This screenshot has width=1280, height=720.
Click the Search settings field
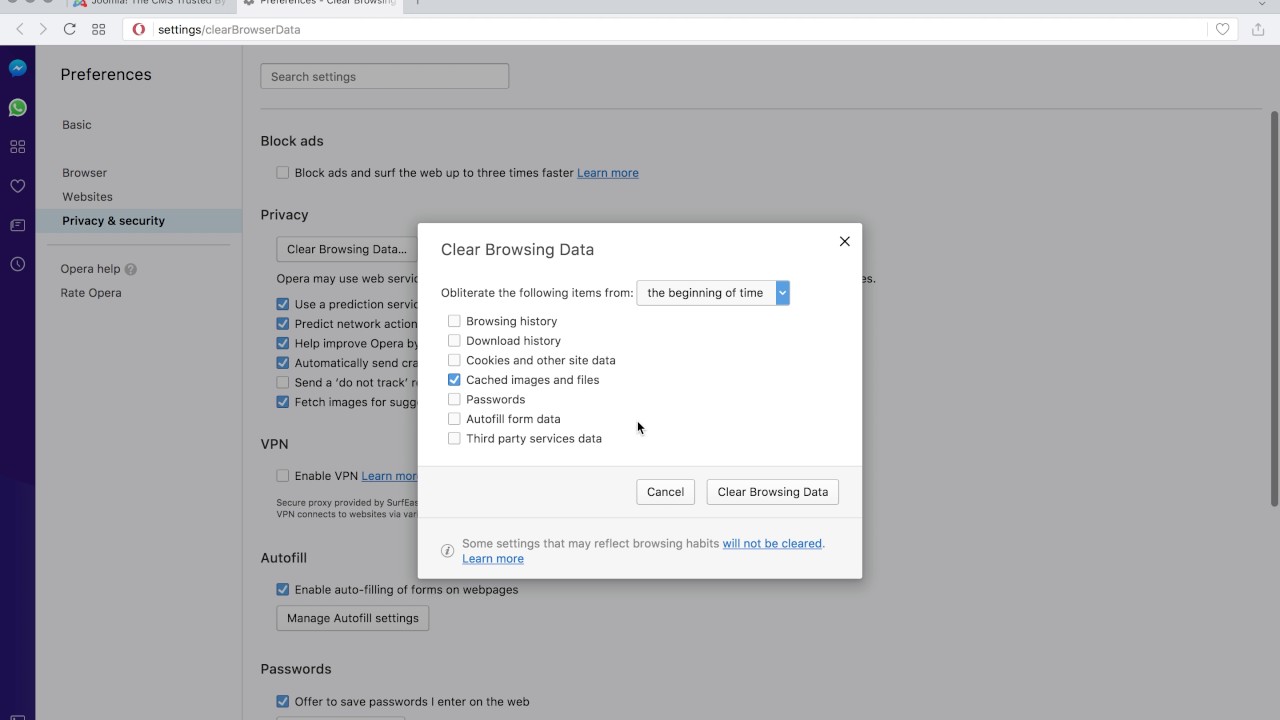coord(384,76)
